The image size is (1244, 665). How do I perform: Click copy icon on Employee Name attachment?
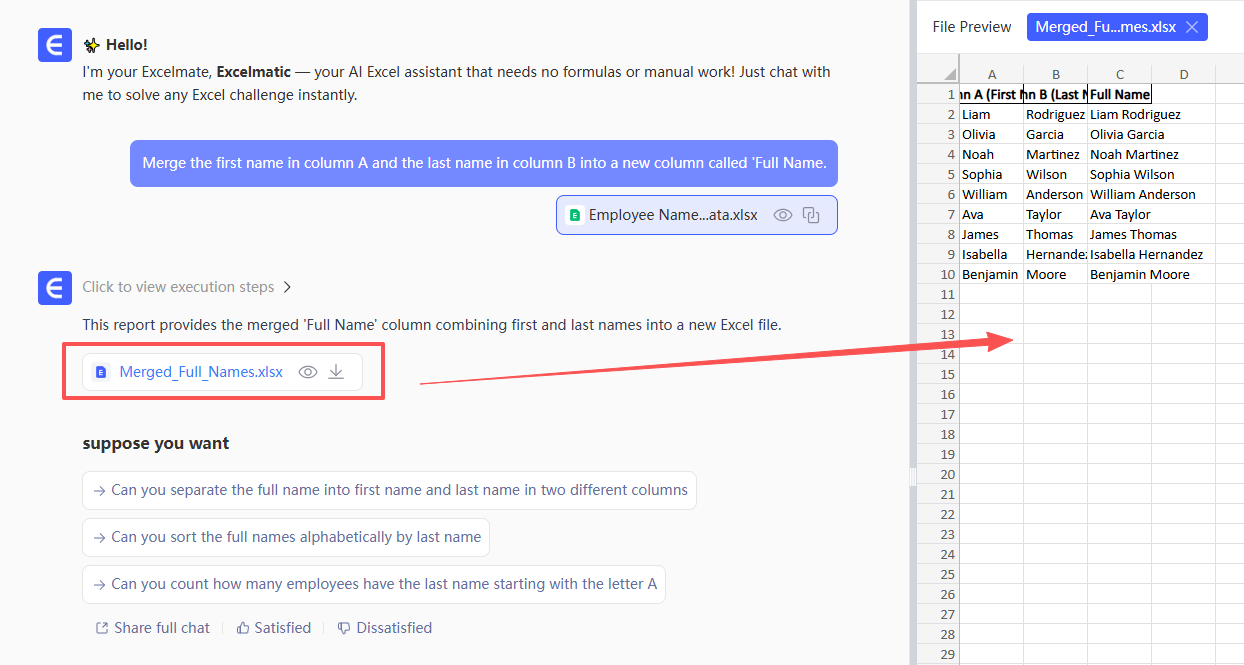pos(812,215)
